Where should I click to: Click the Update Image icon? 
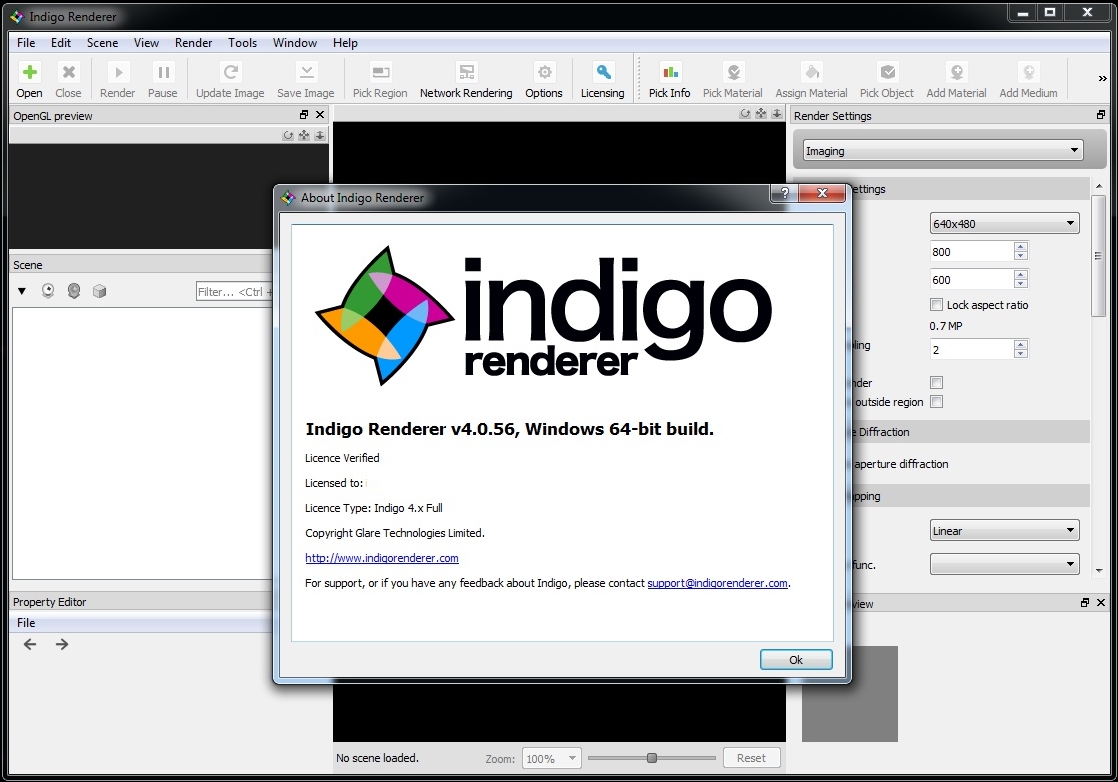[230, 79]
